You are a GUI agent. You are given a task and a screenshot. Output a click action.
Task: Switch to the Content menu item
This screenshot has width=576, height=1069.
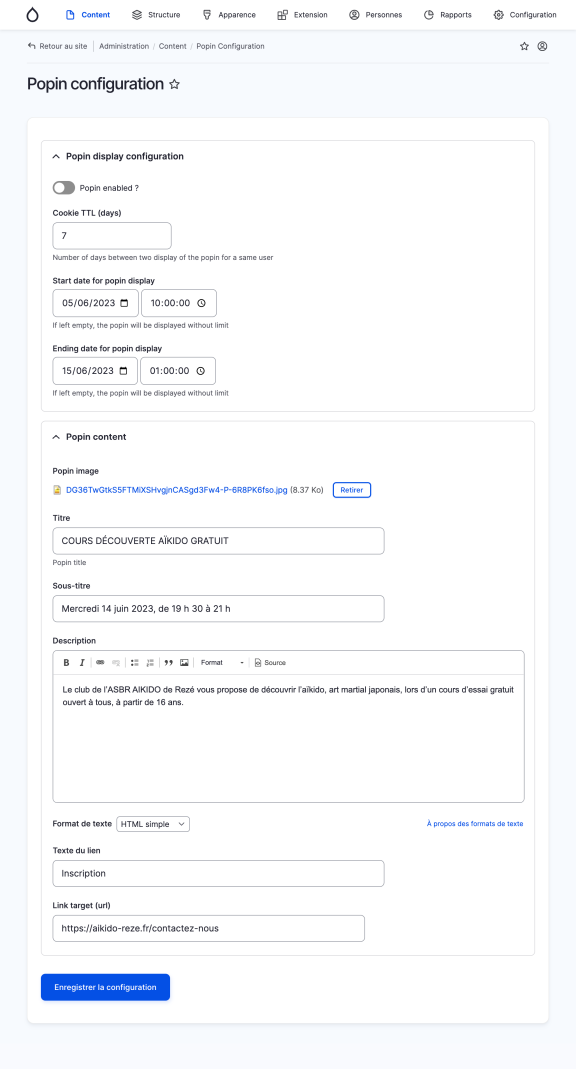(x=96, y=15)
